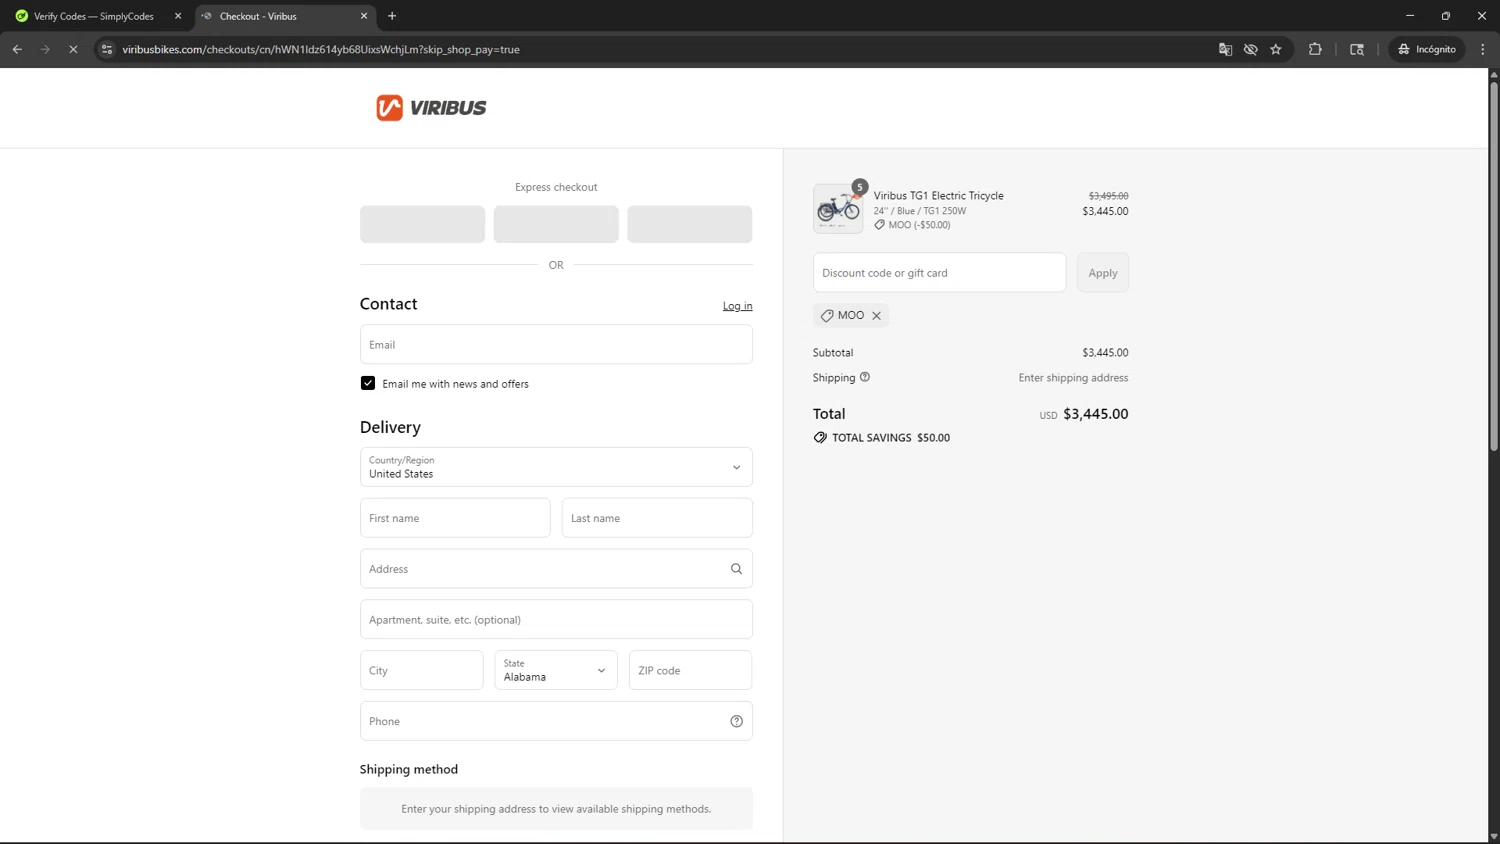Click the third-party cookies blocked eye icon
Screen dimensions: 1500x844
[1250, 49]
